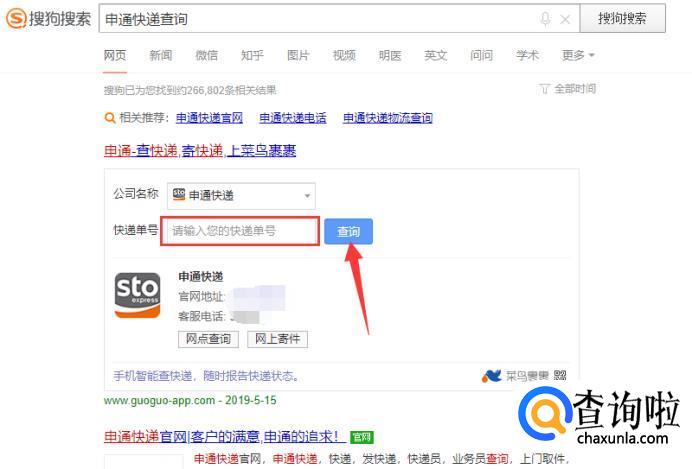Click the microphone voice search icon
This screenshot has height=469, width=692.
[545, 19]
